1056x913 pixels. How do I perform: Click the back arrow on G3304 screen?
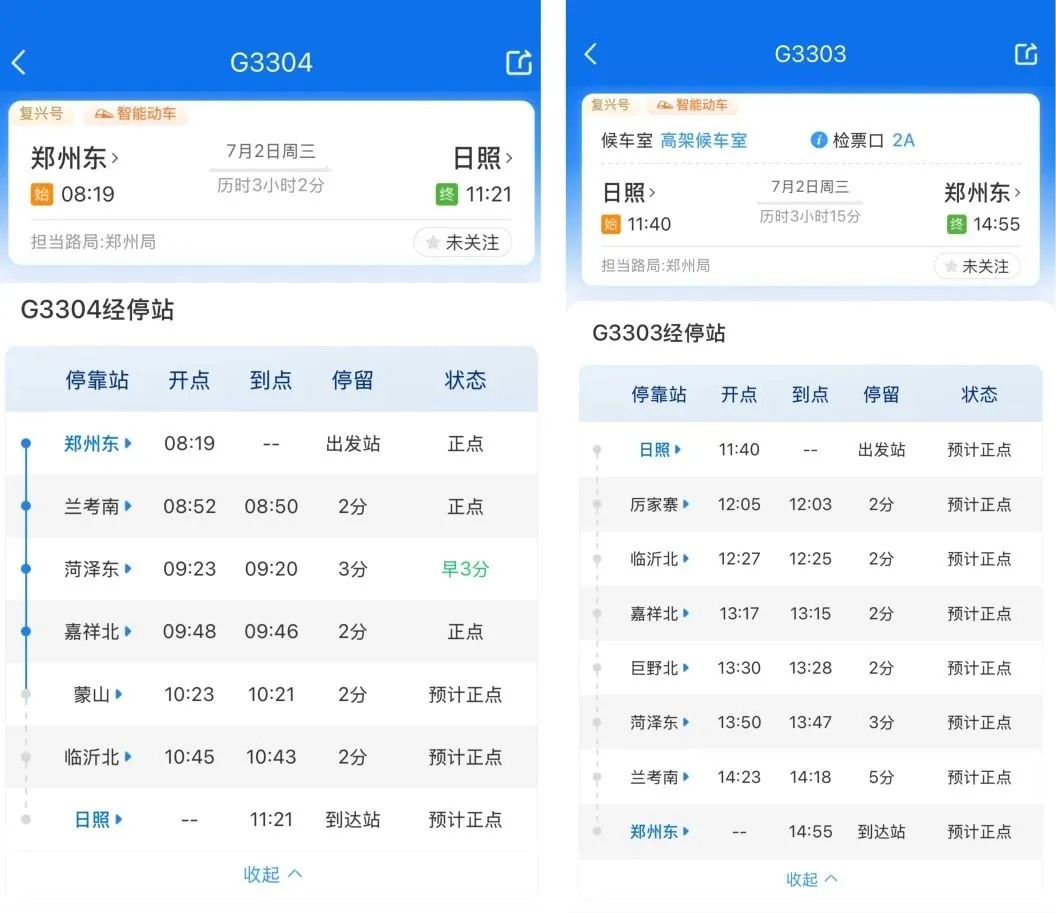[18, 61]
